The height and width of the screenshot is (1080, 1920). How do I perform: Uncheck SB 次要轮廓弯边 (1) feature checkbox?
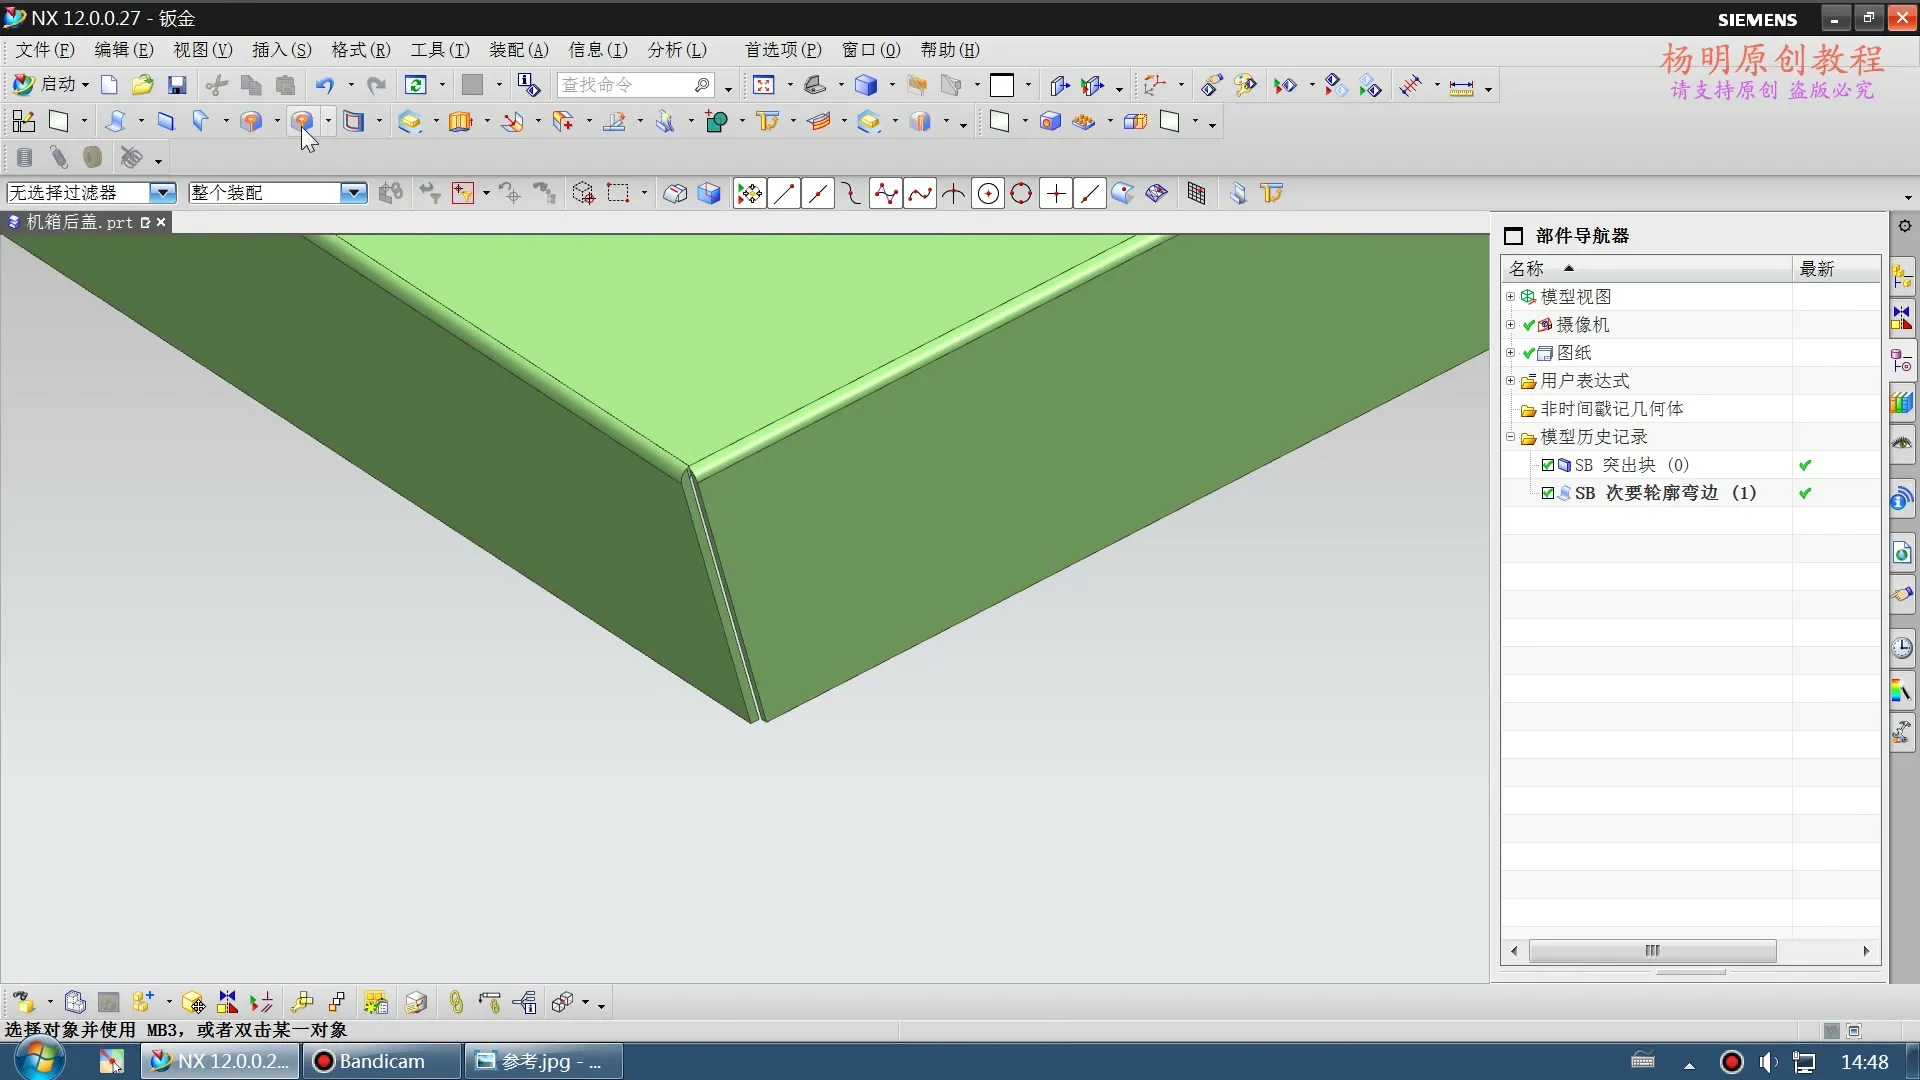(1548, 493)
